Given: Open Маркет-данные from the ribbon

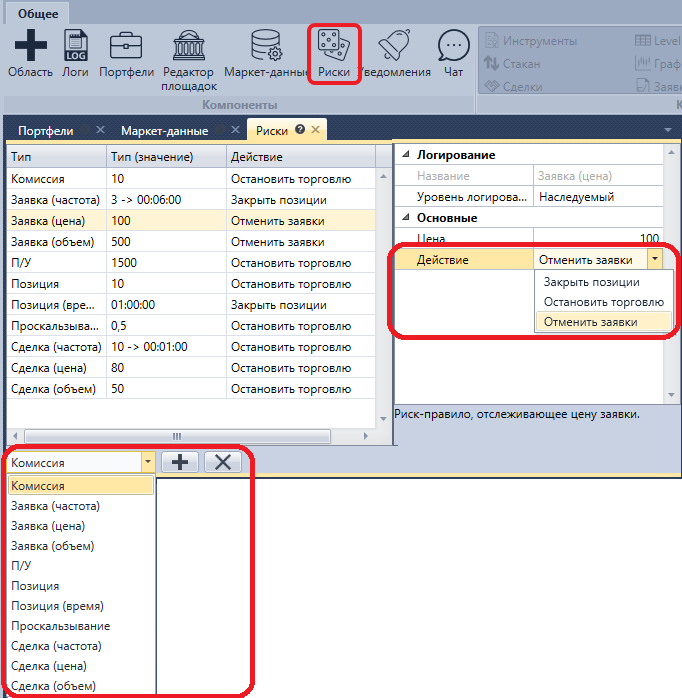Looking at the screenshot, I should coord(266,53).
